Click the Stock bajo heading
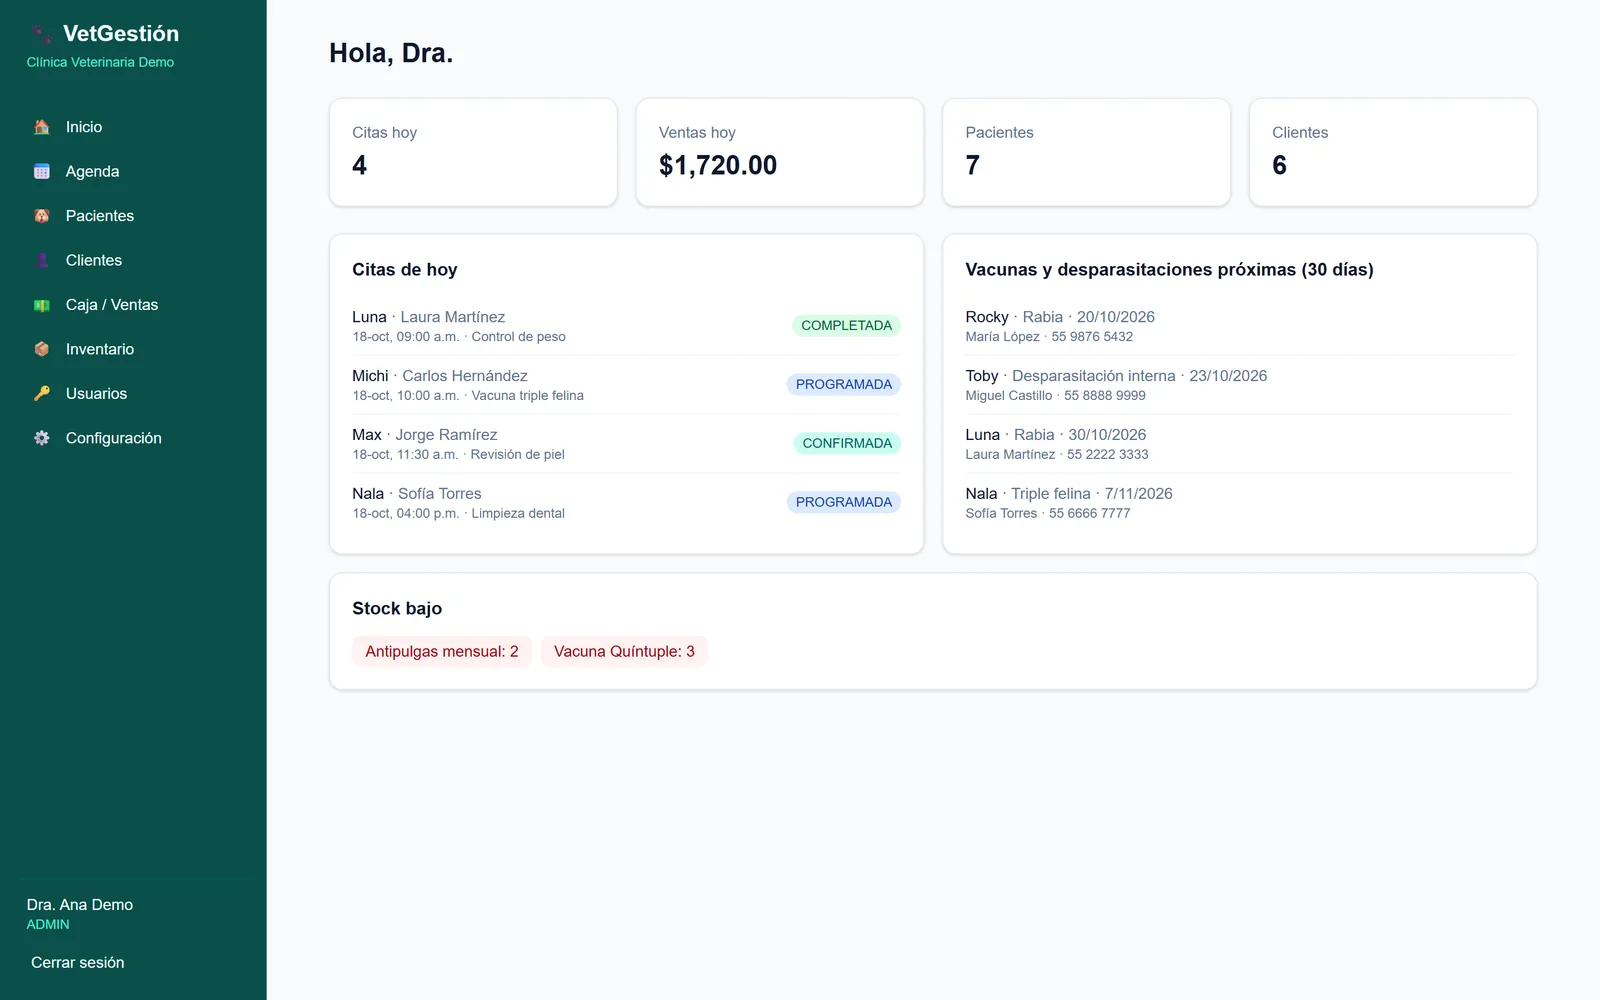The height and width of the screenshot is (1000, 1600). point(397,608)
